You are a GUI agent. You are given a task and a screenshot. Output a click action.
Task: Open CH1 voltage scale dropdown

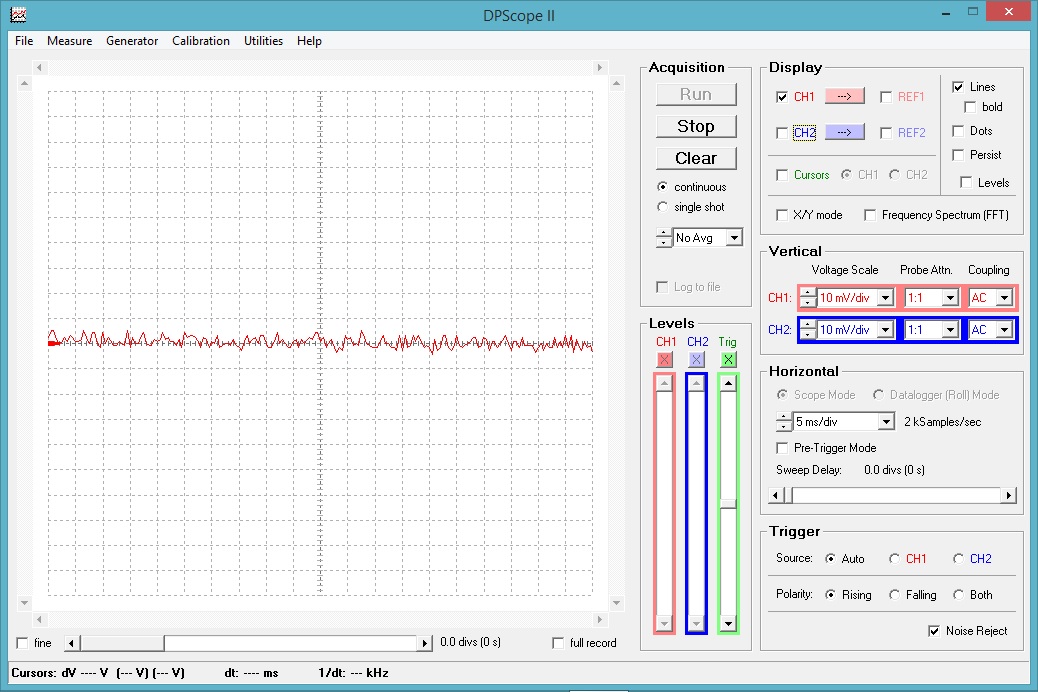(x=886, y=298)
